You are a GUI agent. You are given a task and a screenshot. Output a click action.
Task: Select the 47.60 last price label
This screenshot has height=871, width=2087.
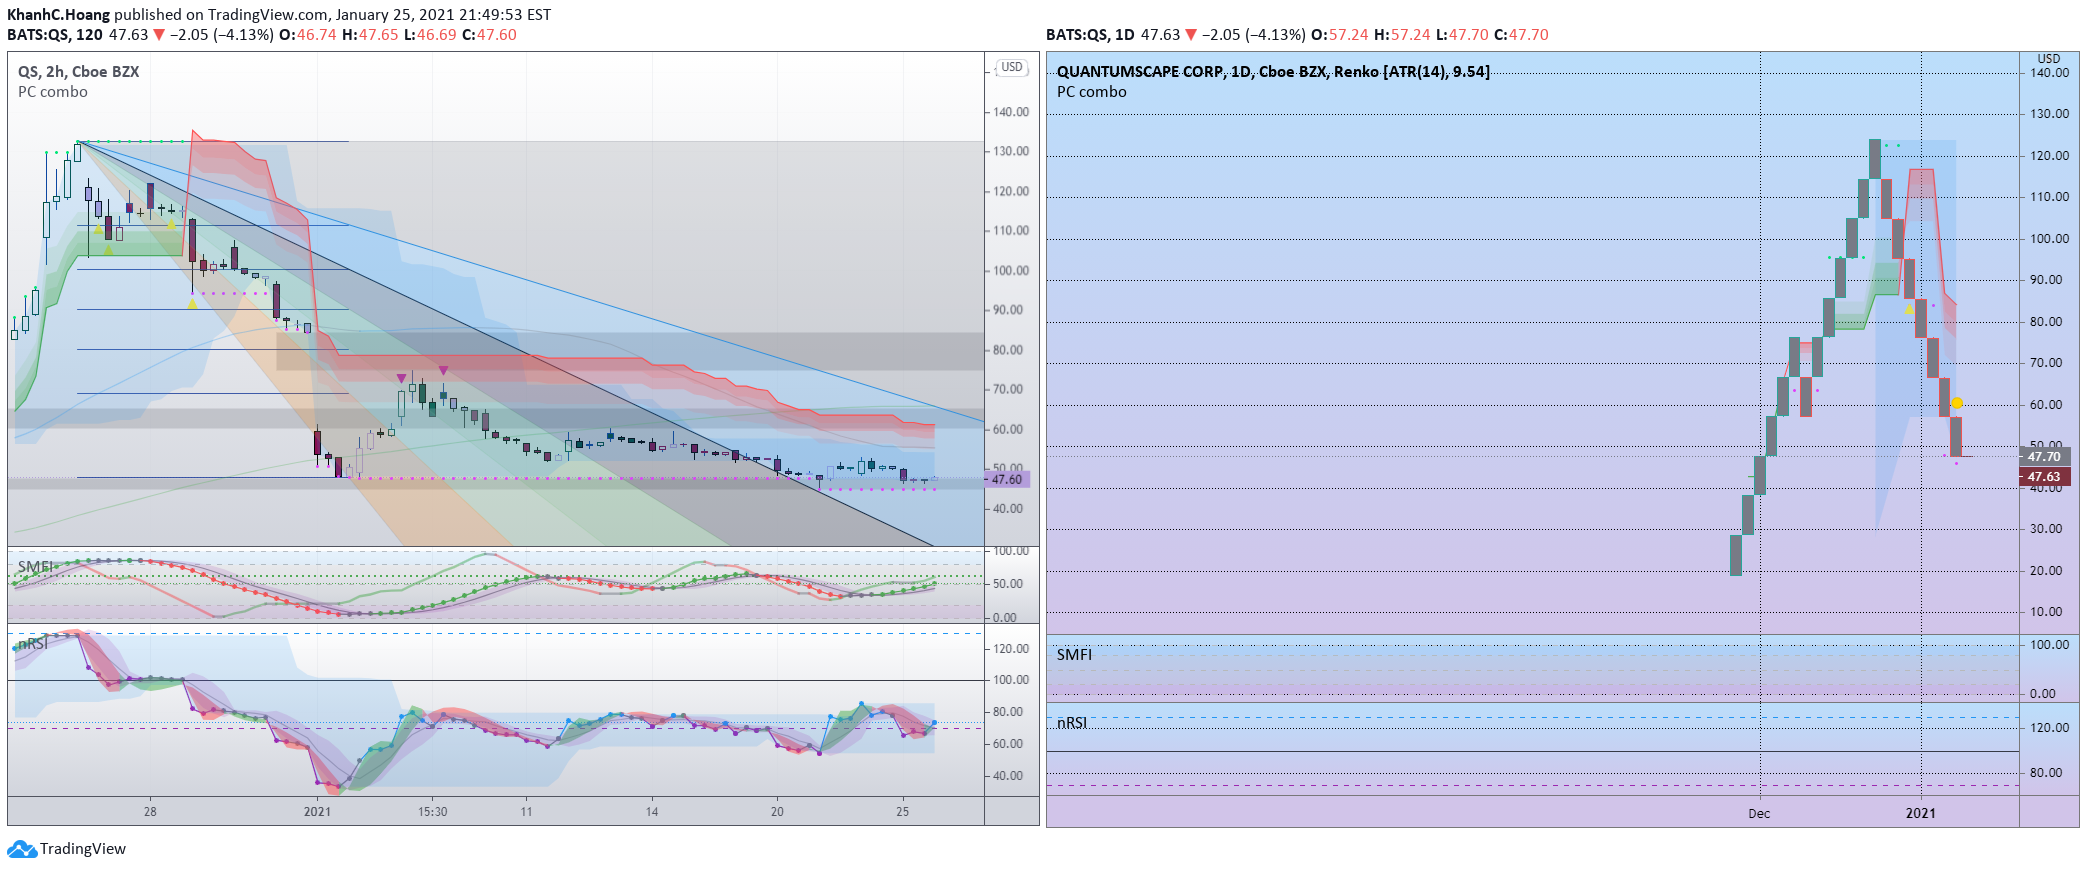[1007, 480]
